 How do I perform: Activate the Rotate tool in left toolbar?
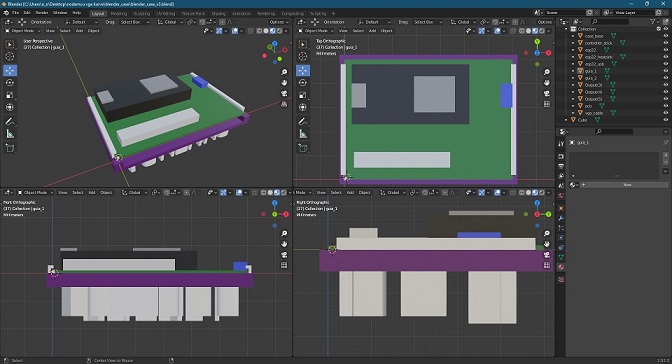coord(10,82)
